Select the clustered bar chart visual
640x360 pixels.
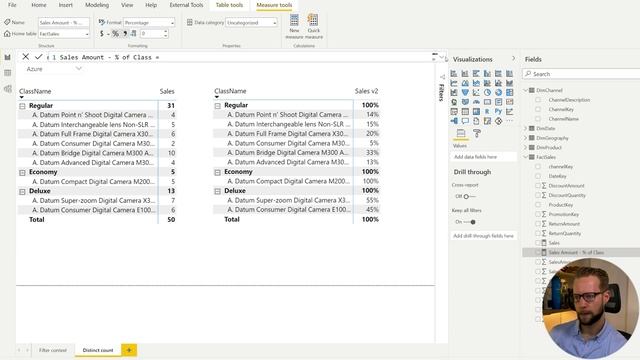pyautogui.click(x=476, y=73)
